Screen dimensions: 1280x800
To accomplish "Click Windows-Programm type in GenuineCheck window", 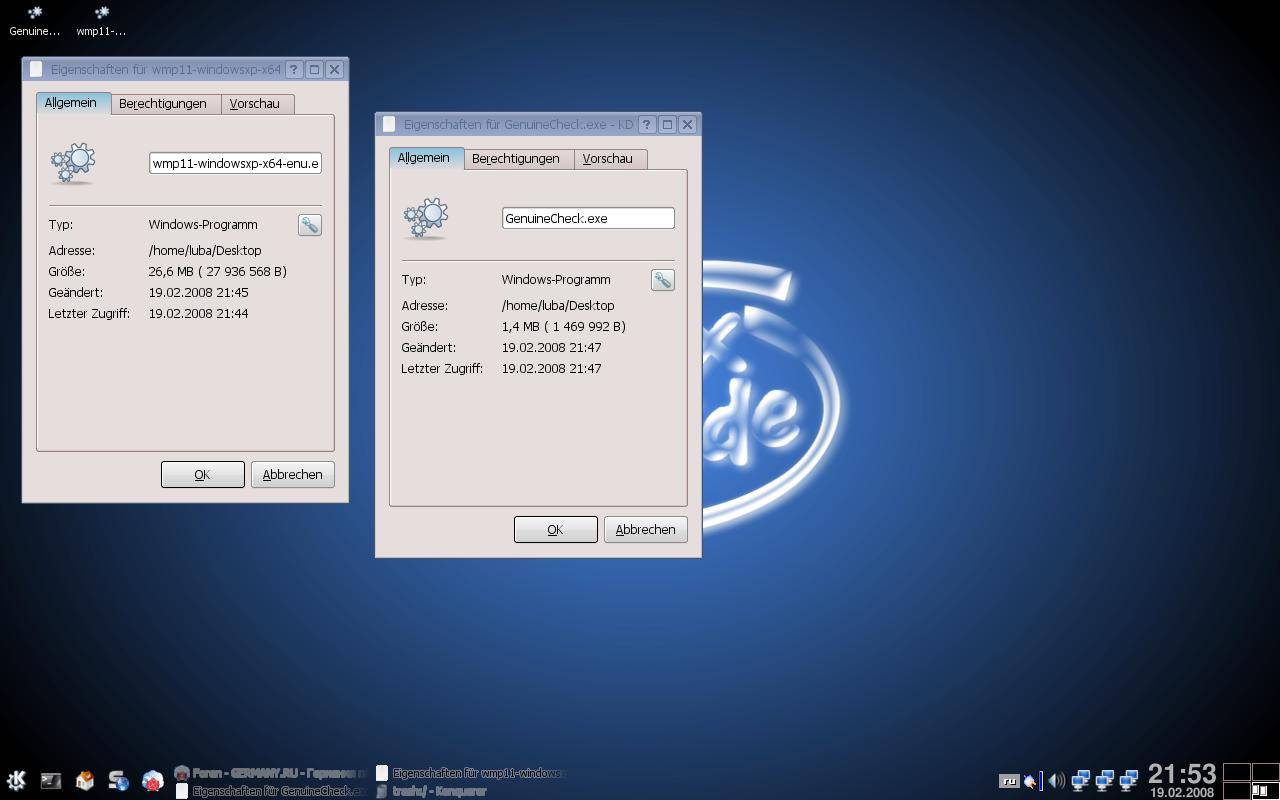I will 556,280.
